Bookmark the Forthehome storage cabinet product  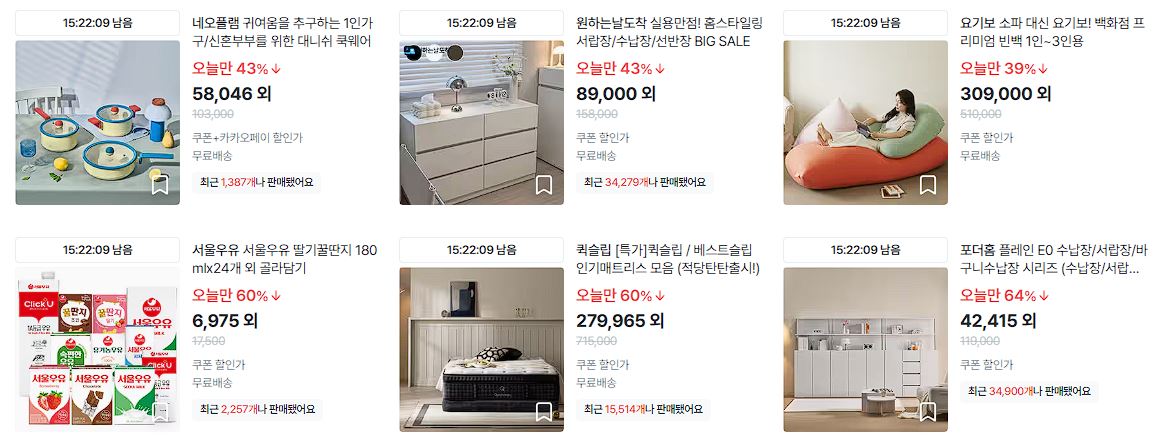click(x=927, y=412)
